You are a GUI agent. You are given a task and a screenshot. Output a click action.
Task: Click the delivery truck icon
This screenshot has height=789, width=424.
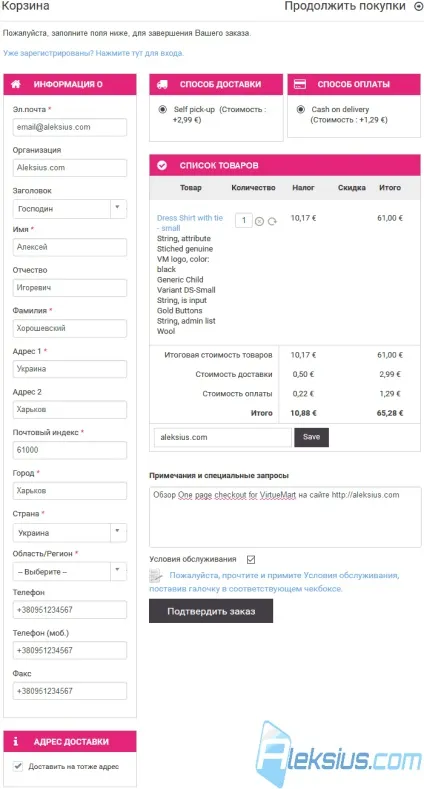(162, 85)
